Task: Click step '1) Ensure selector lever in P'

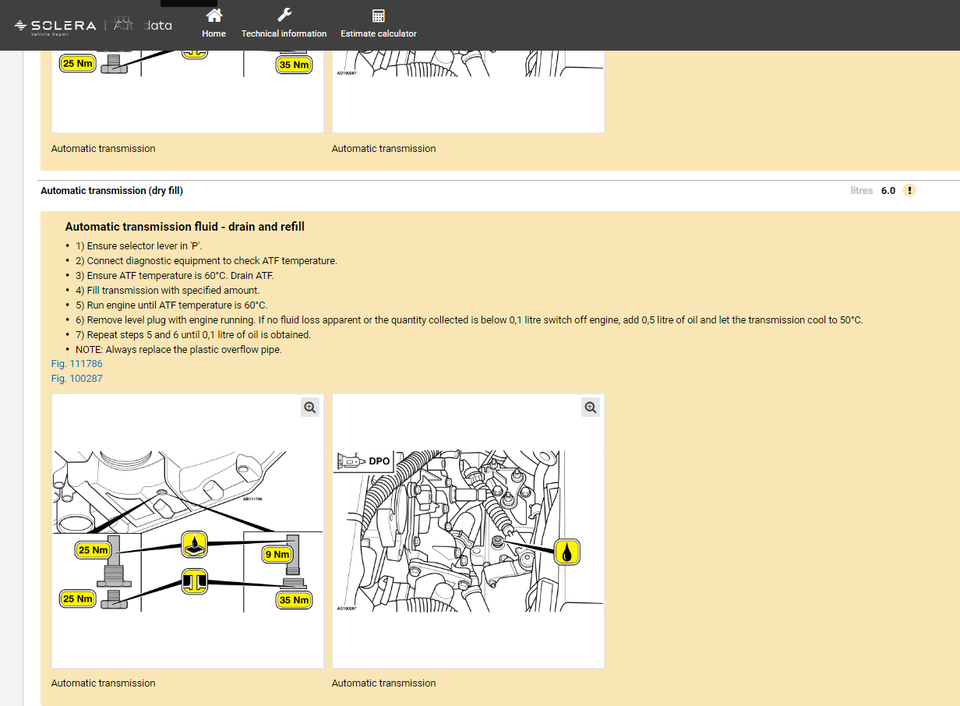Action: (138, 246)
